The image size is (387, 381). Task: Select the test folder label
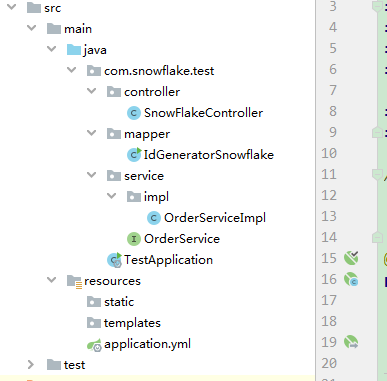75,365
